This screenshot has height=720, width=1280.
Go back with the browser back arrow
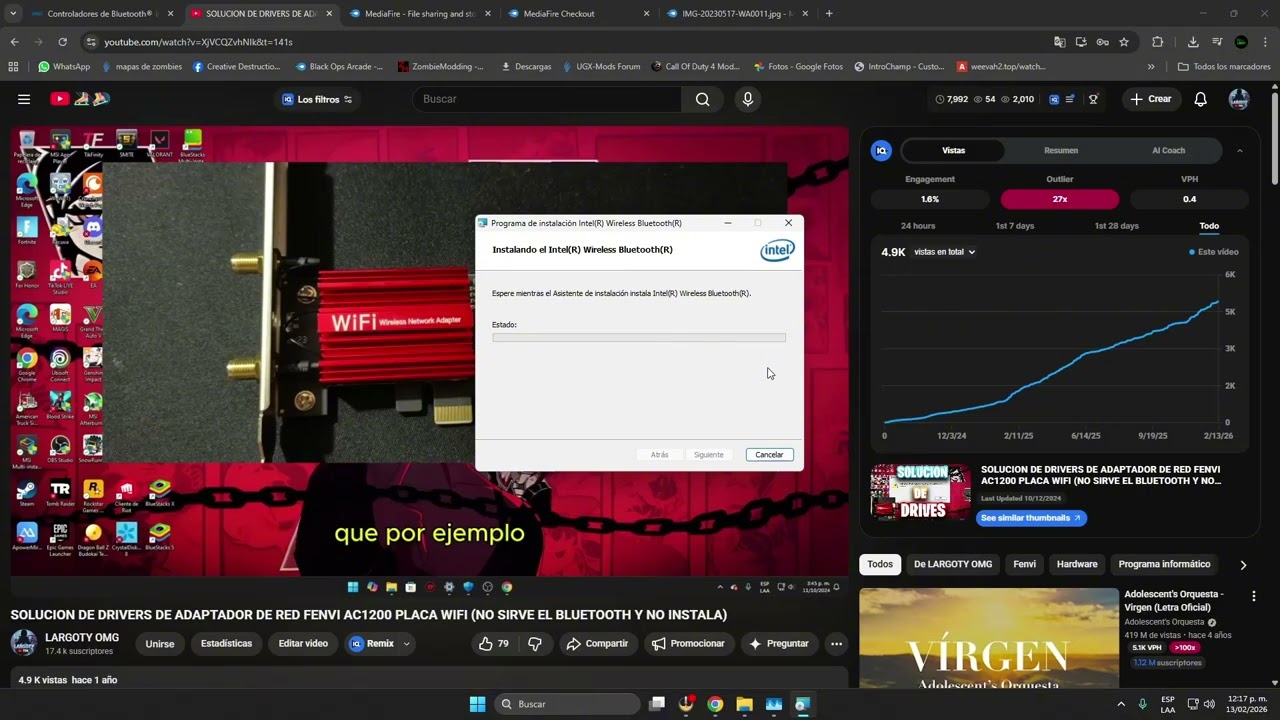(x=14, y=42)
